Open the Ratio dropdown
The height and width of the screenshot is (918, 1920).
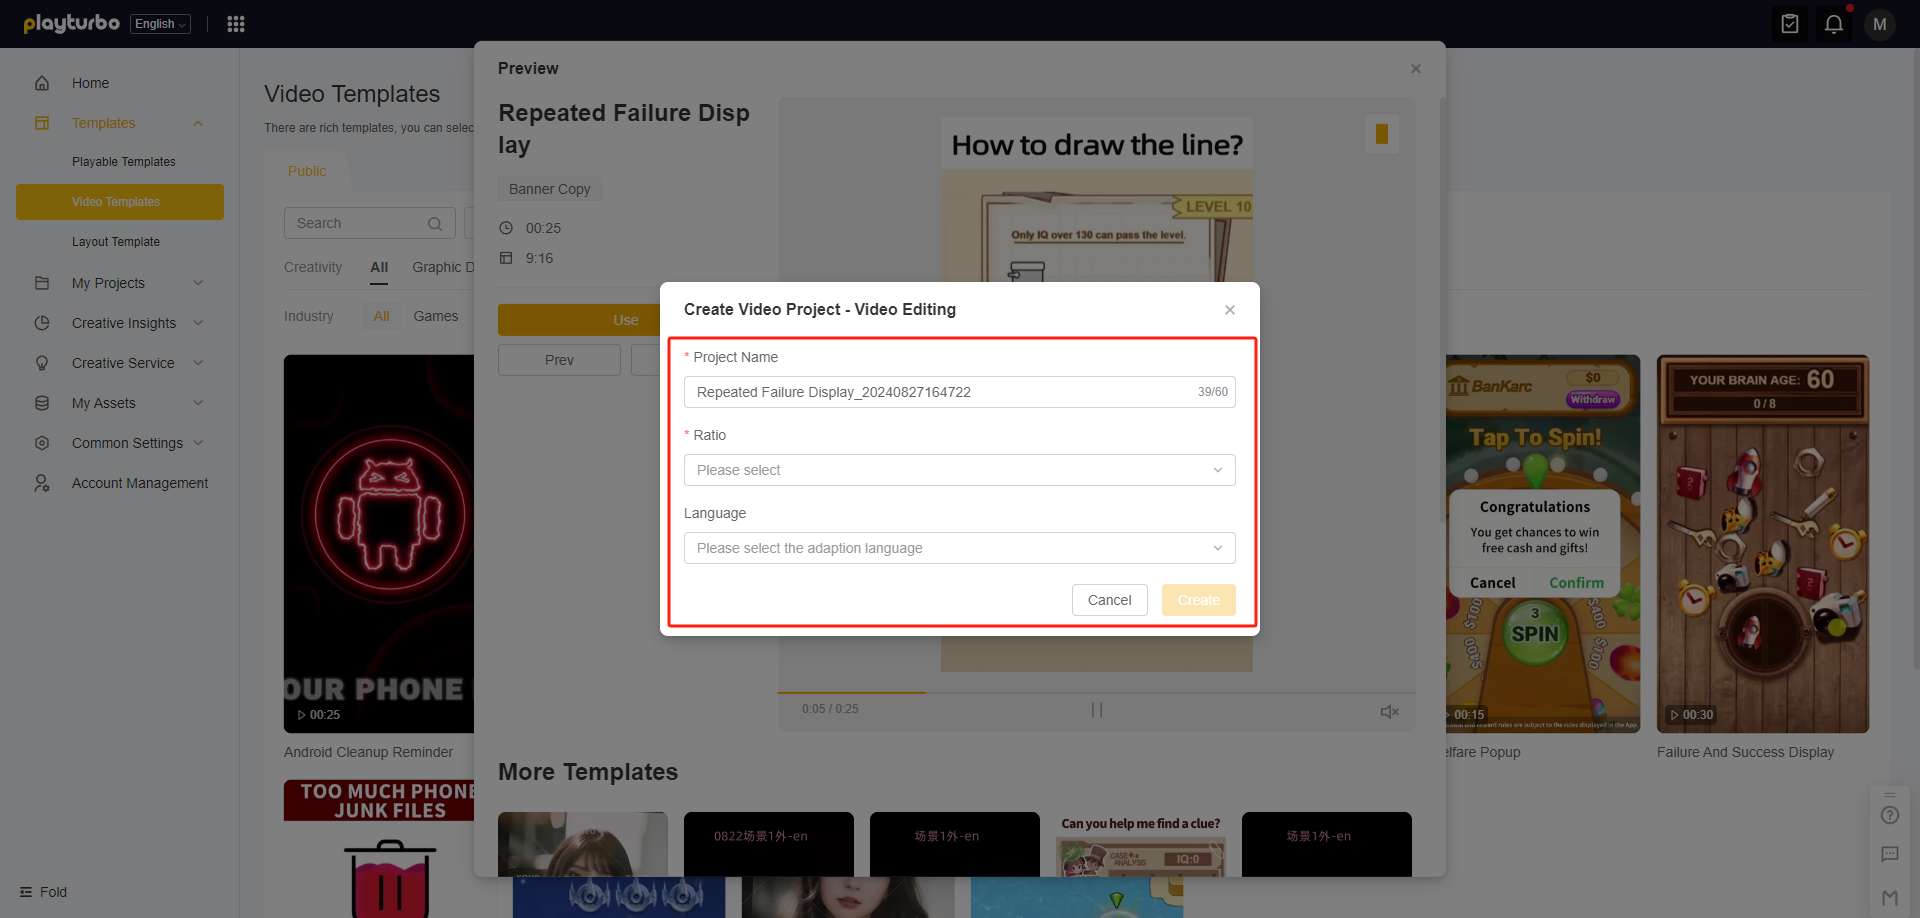click(959, 470)
